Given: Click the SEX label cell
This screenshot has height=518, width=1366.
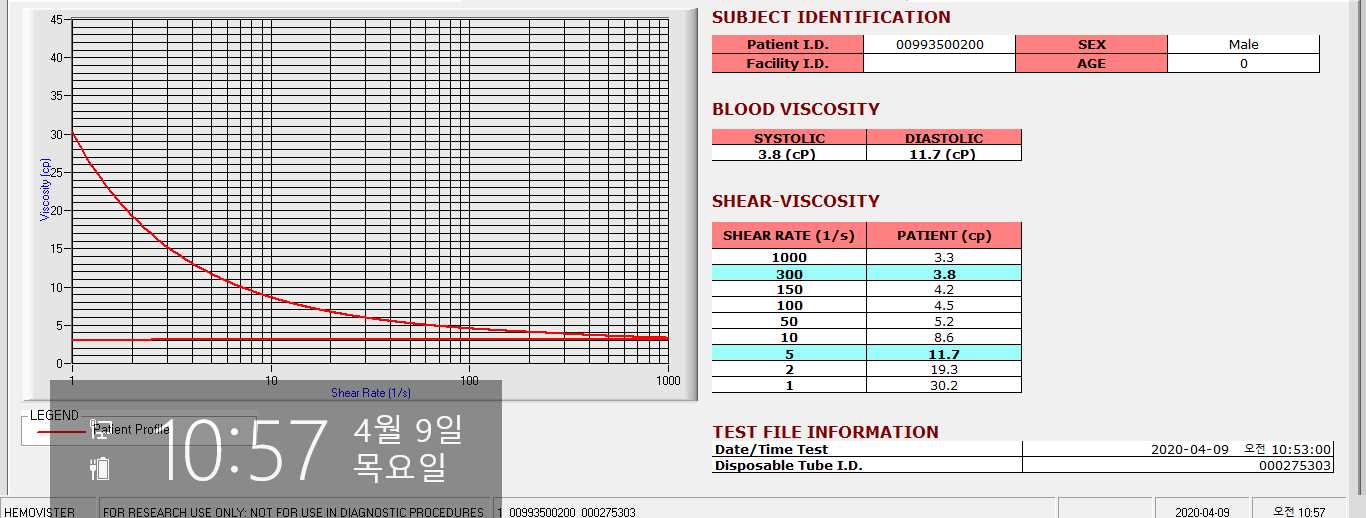Looking at the screenshot, I should (1091, 44).
